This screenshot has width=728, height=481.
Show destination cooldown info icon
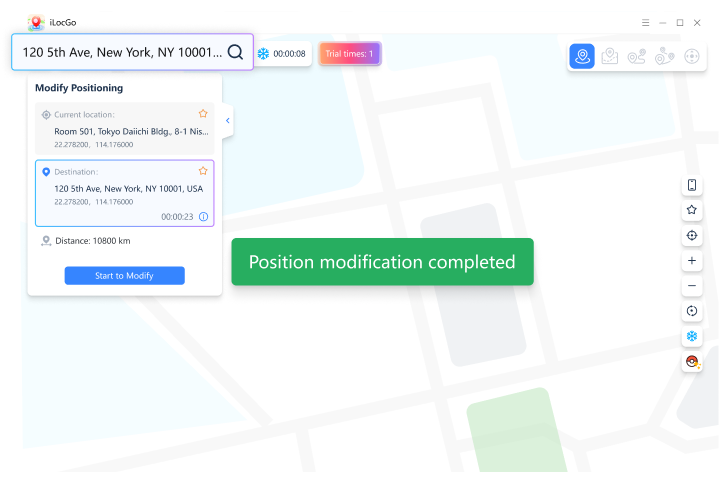(203, 217)
